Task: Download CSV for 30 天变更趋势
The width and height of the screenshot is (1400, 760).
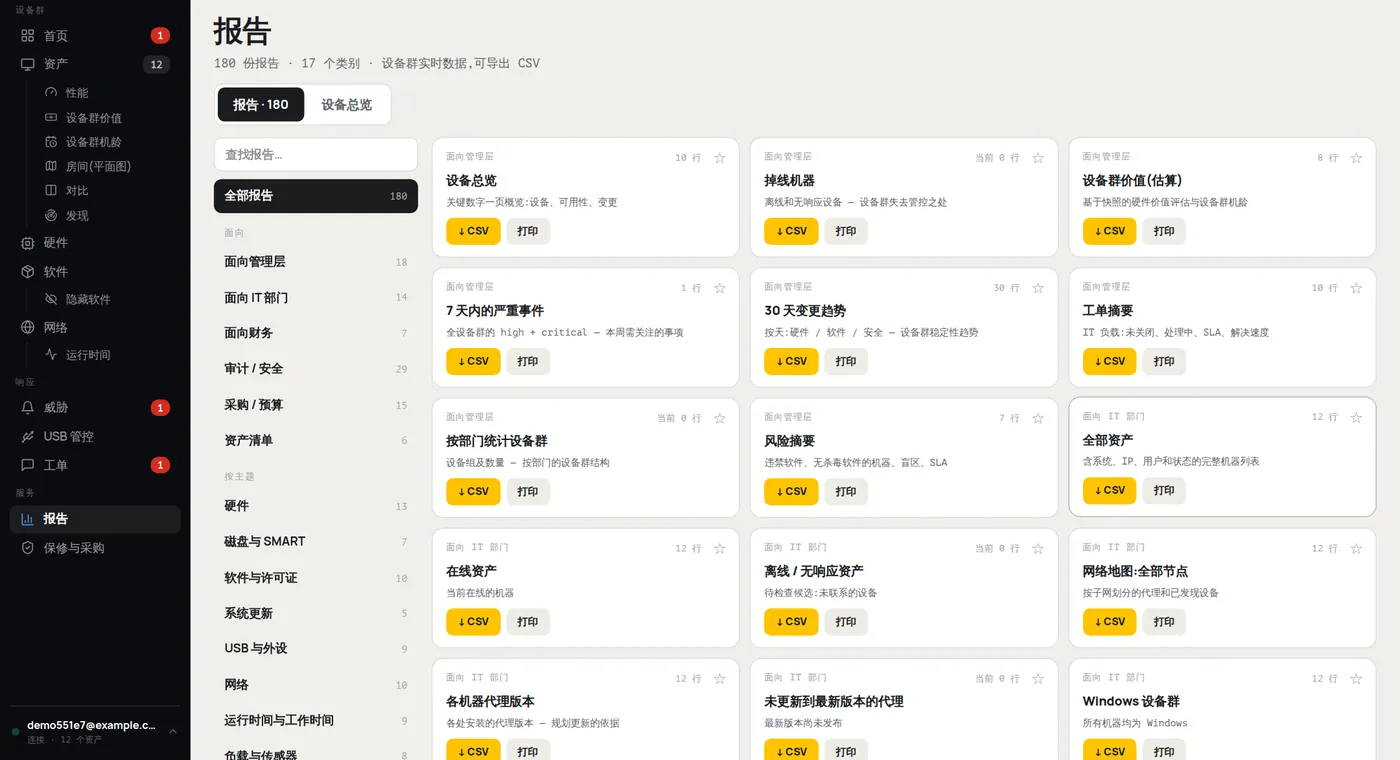Action: point(791,361)
